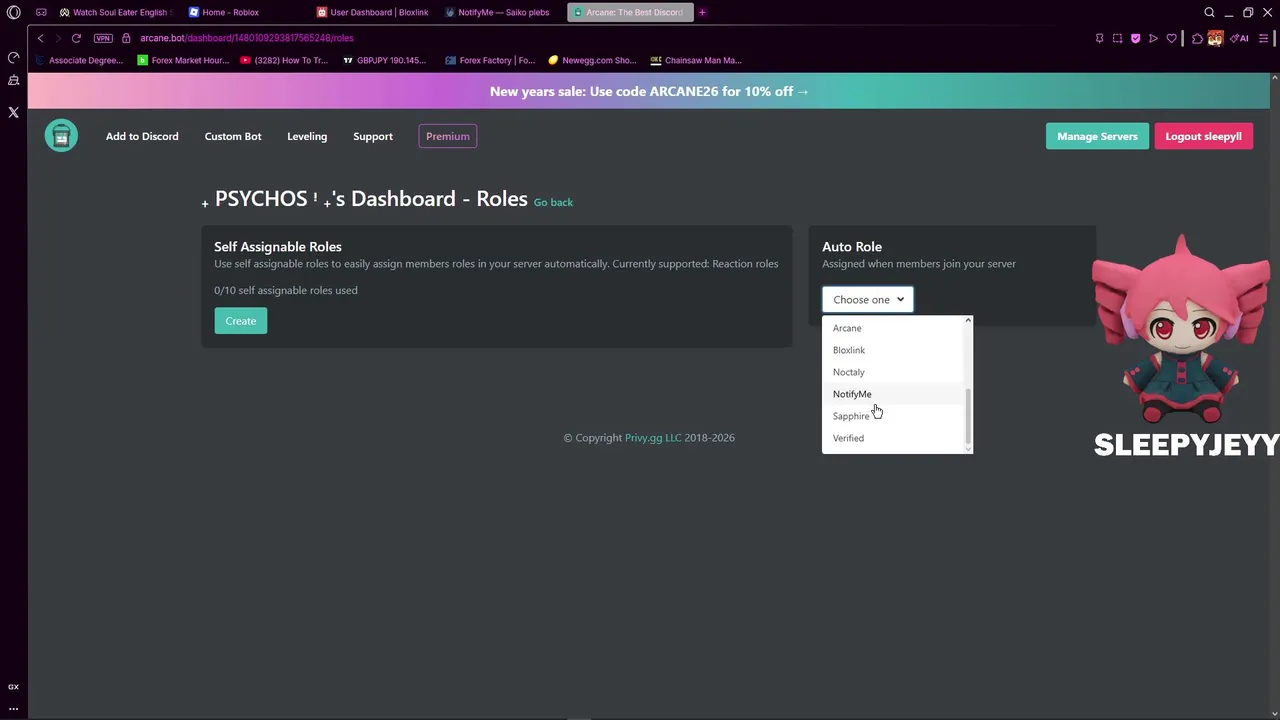1280x720 pixels.
Task: Select Arcane from the Auto Role list
Action: coord(895,328)
